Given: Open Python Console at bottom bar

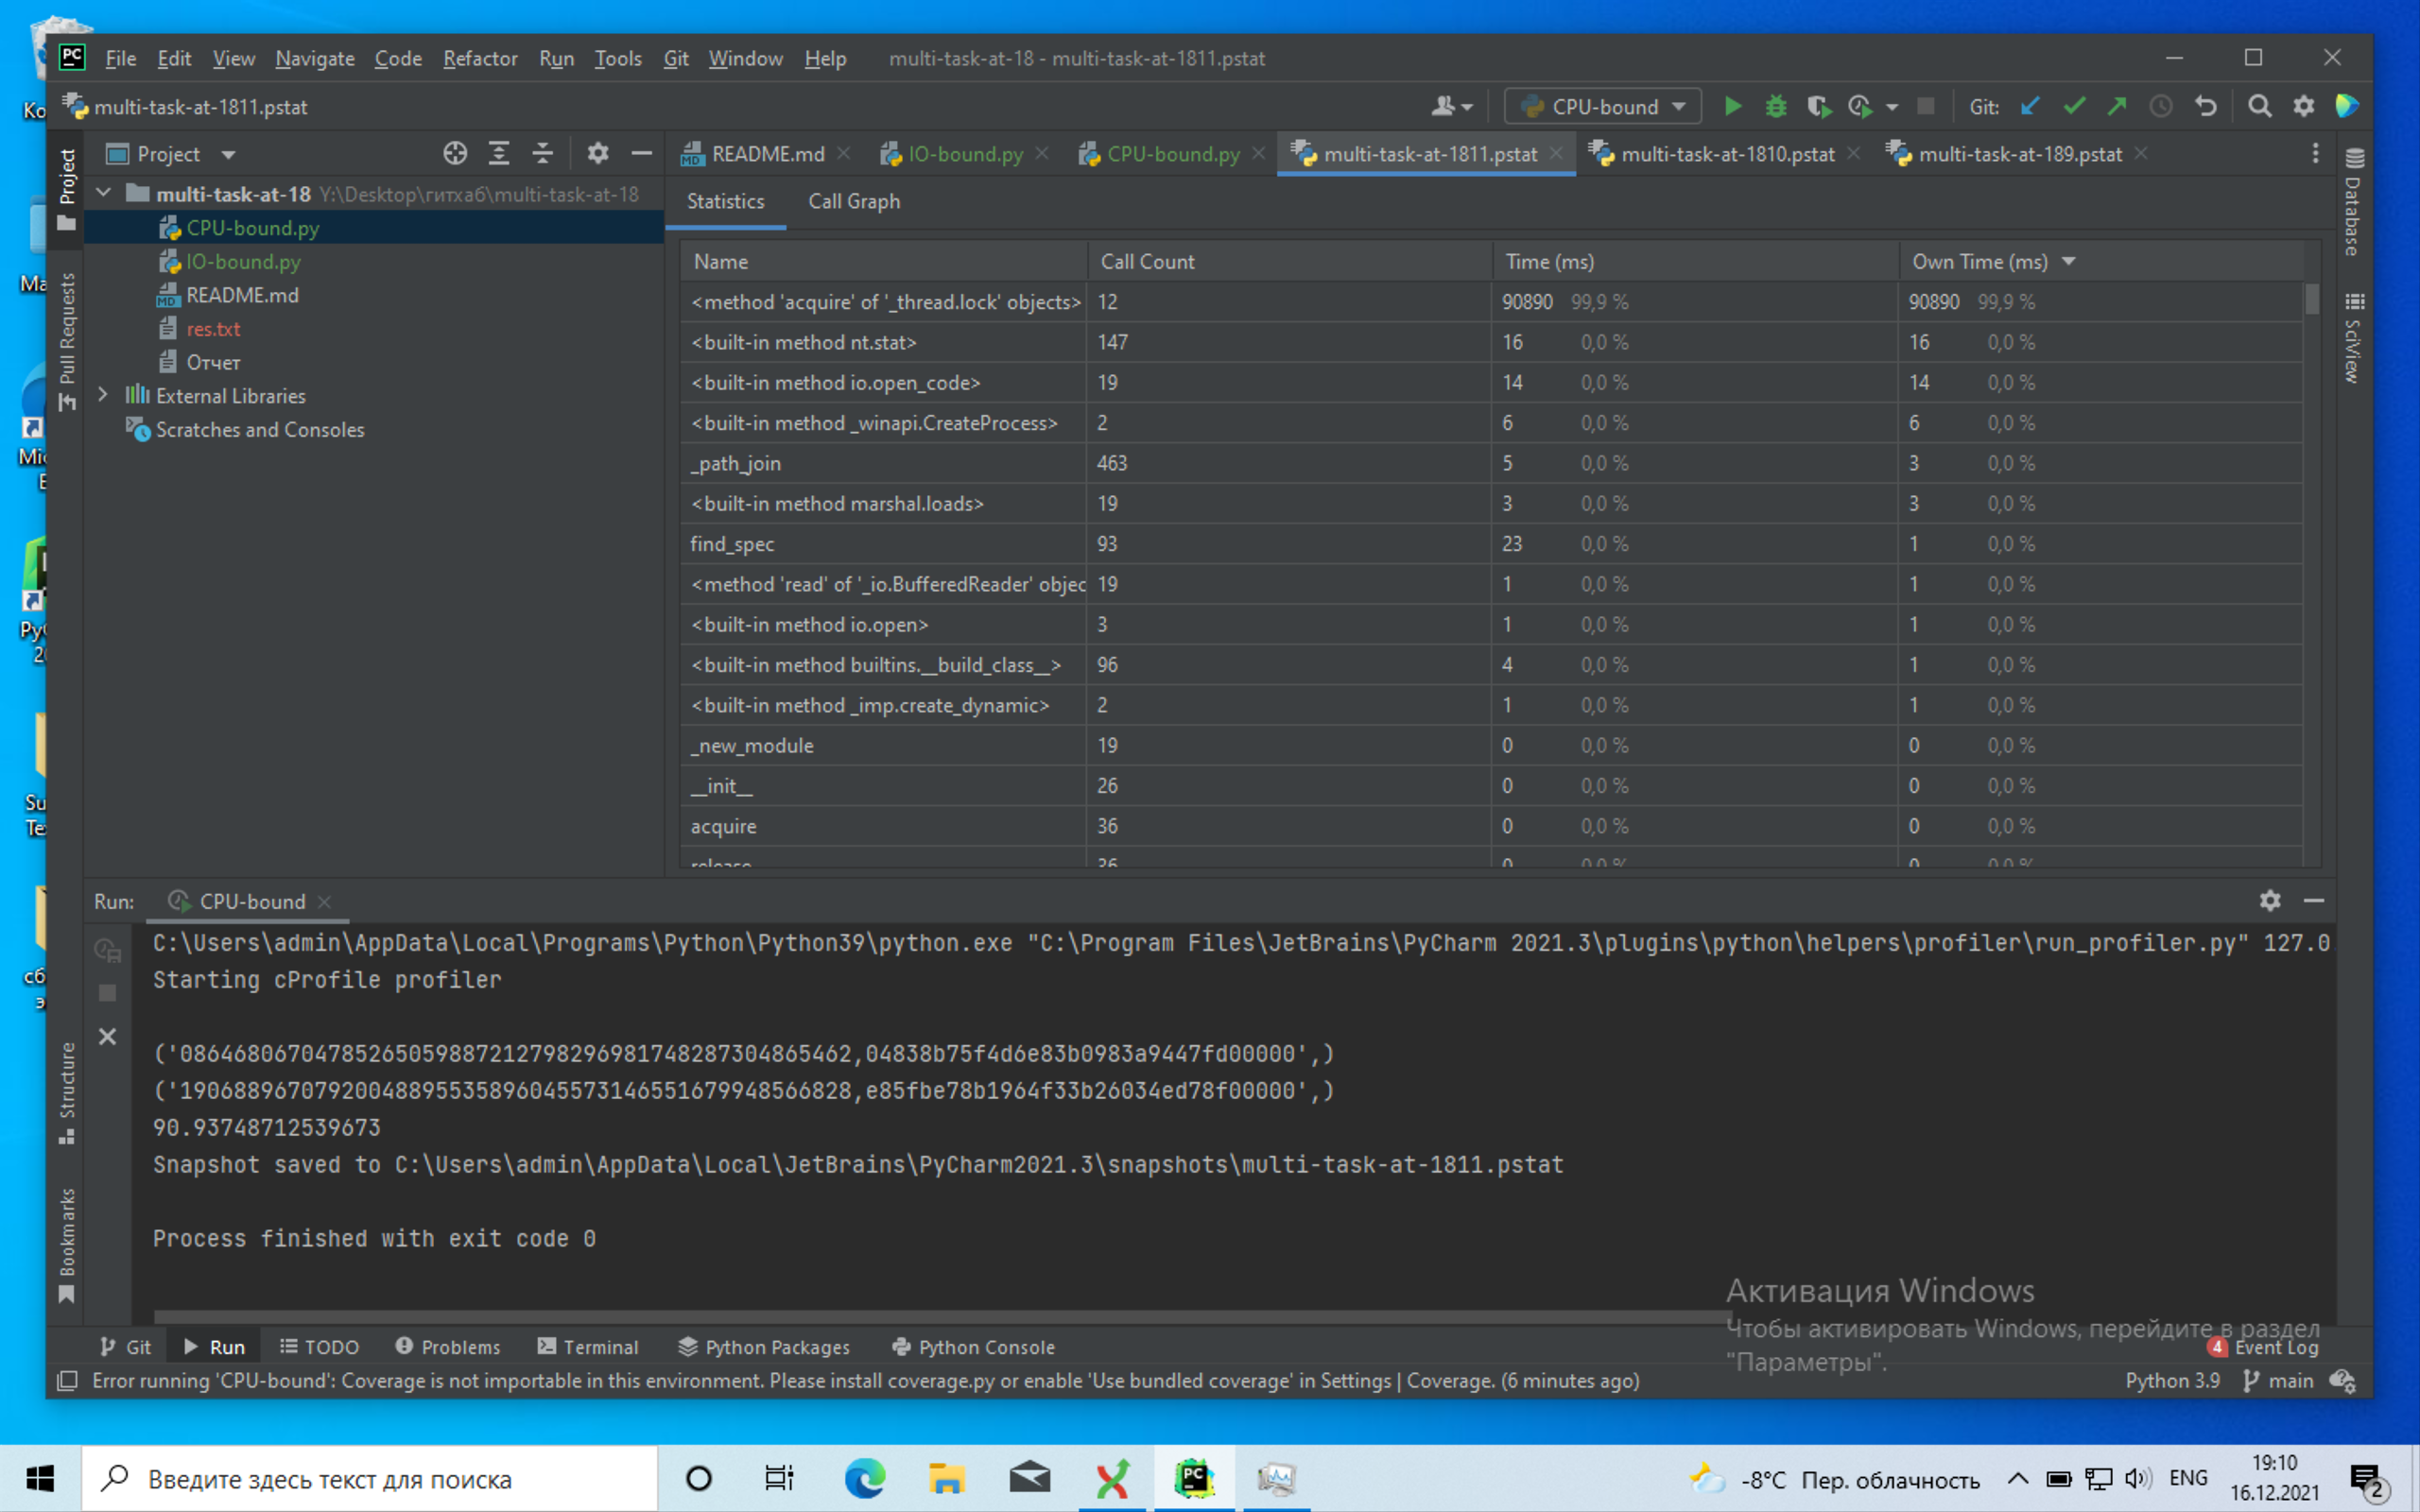Looking at the screenshot, I should coord(973,1346).
